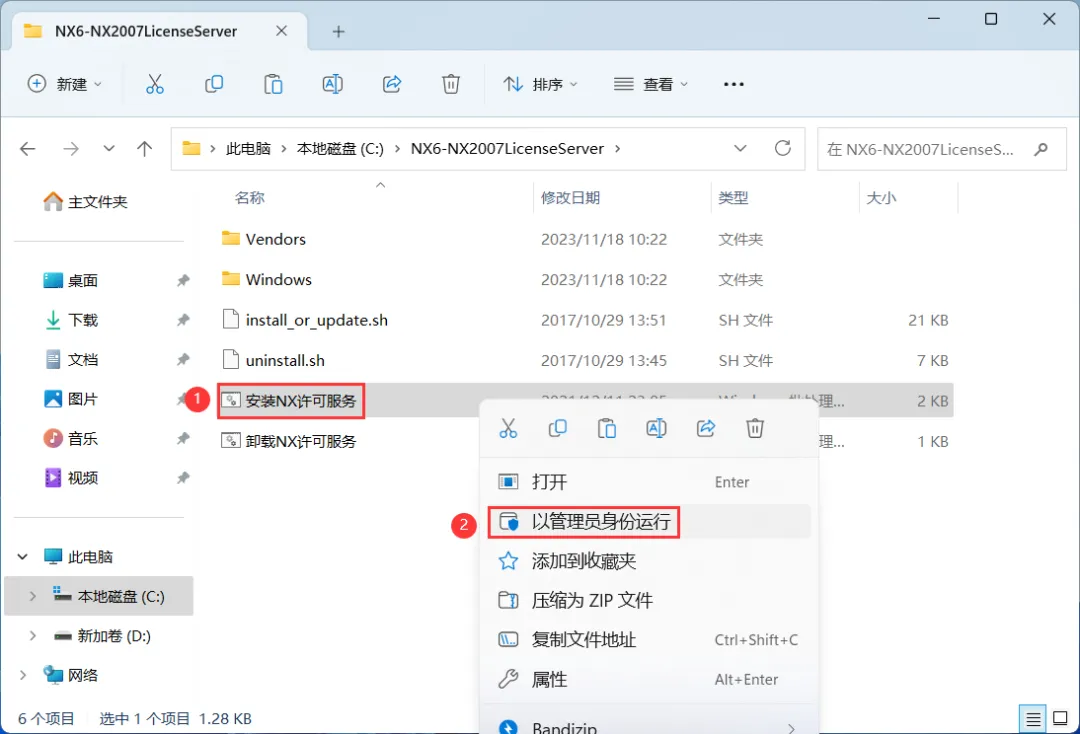Open the recent locations dropdown arrow
The width and height of the screenshot is (1080, 734).
[x=109, y=149]
